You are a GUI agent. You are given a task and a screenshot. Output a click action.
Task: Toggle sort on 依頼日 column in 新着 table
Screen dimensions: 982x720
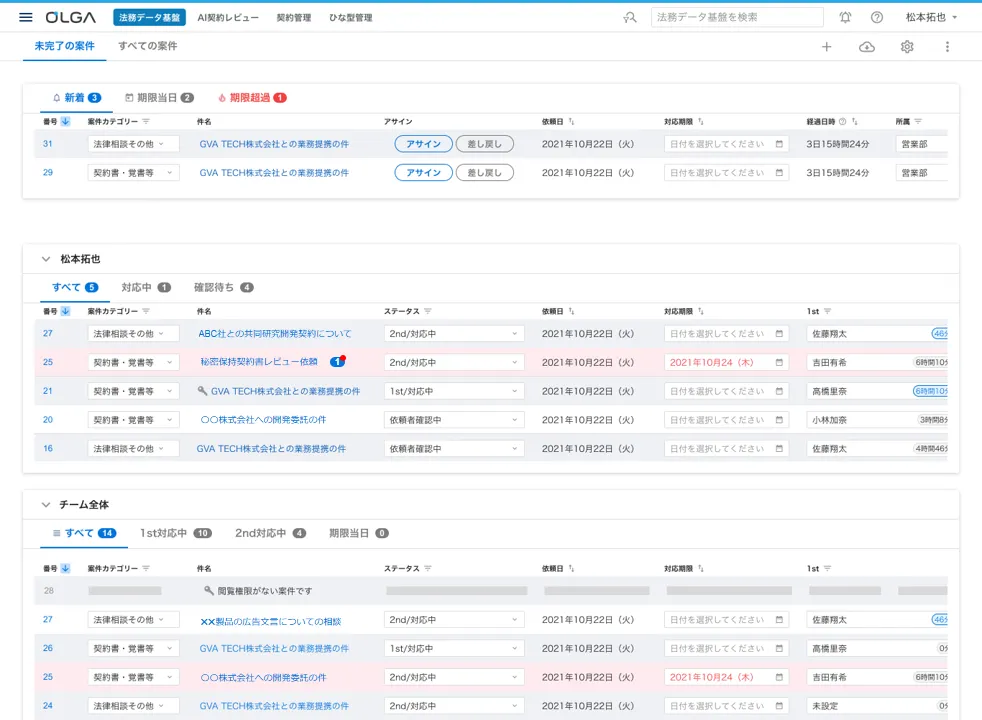(571, 121)
